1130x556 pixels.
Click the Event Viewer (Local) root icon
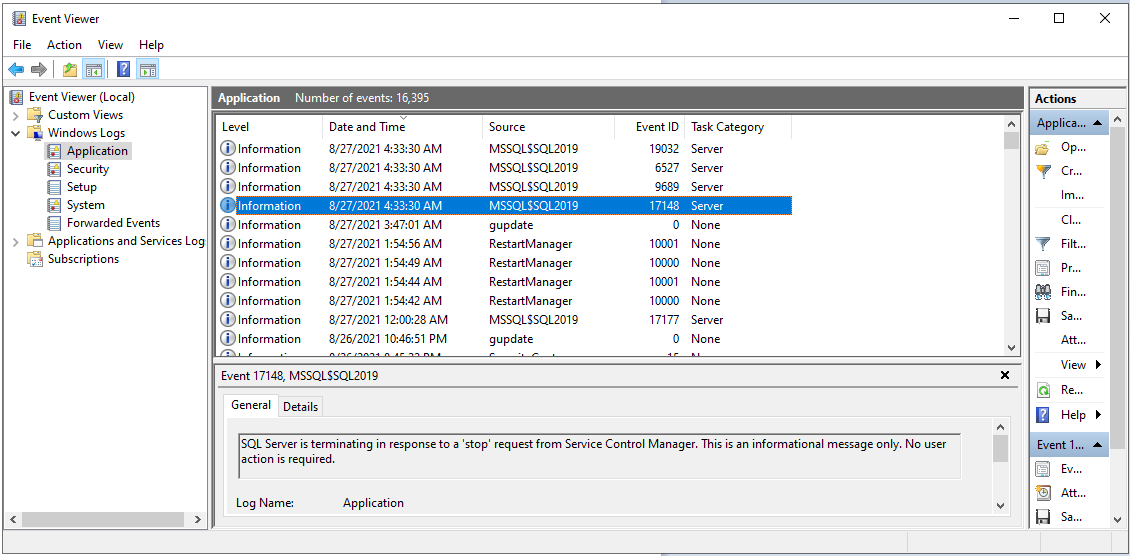pos(16,97)
